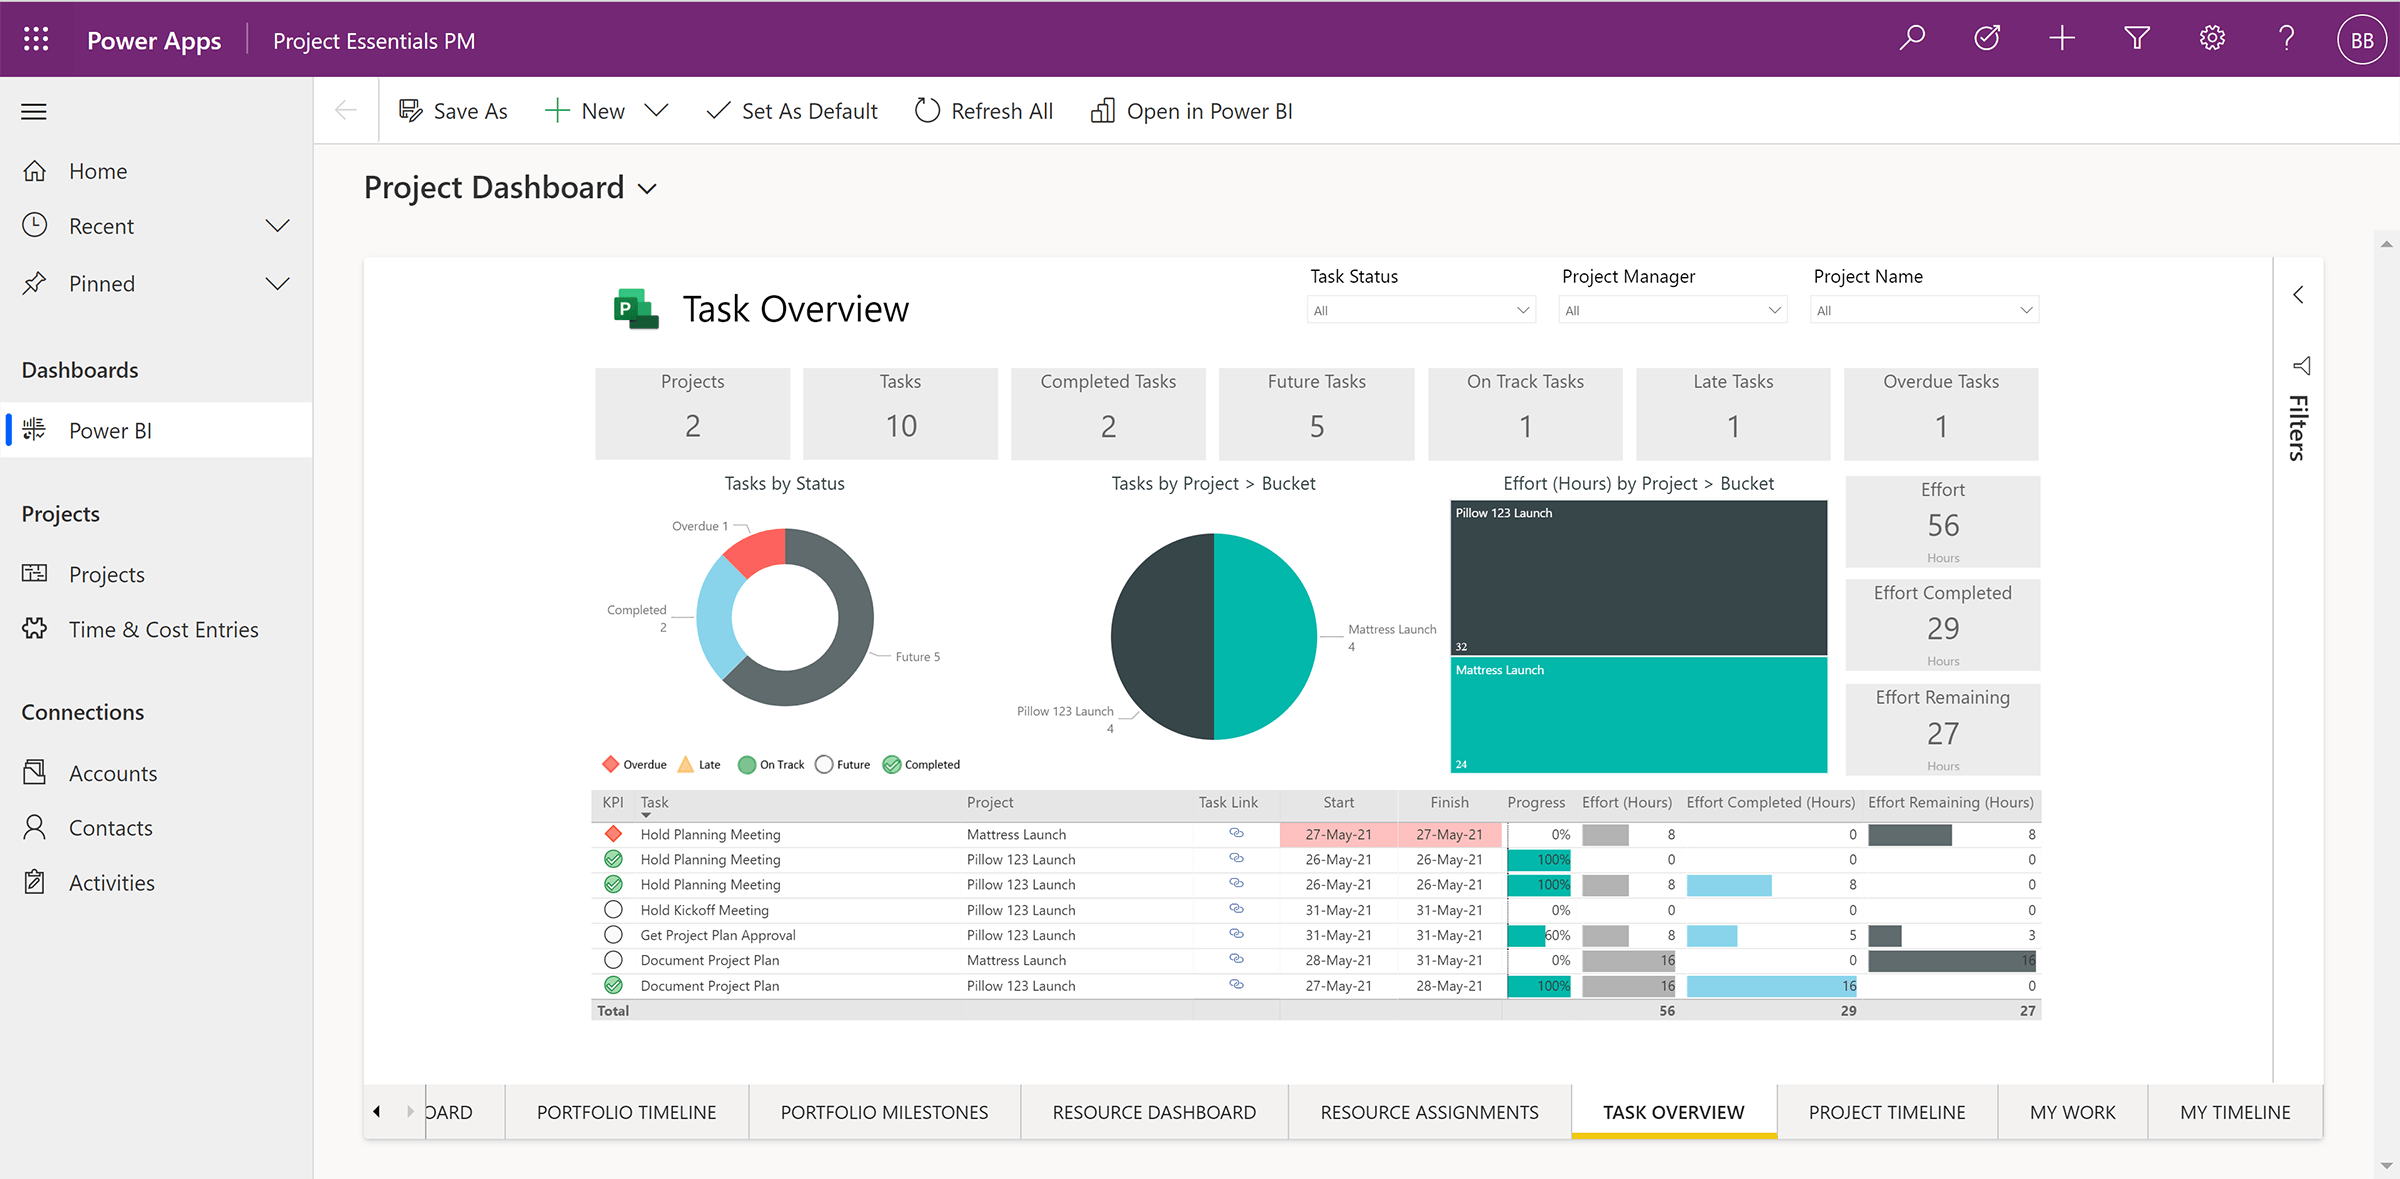Image resolution: width=2400 pixels, height=1179 pixels.
Task: Open the app launcher waffle icon
Action: (x=36, y=39)
